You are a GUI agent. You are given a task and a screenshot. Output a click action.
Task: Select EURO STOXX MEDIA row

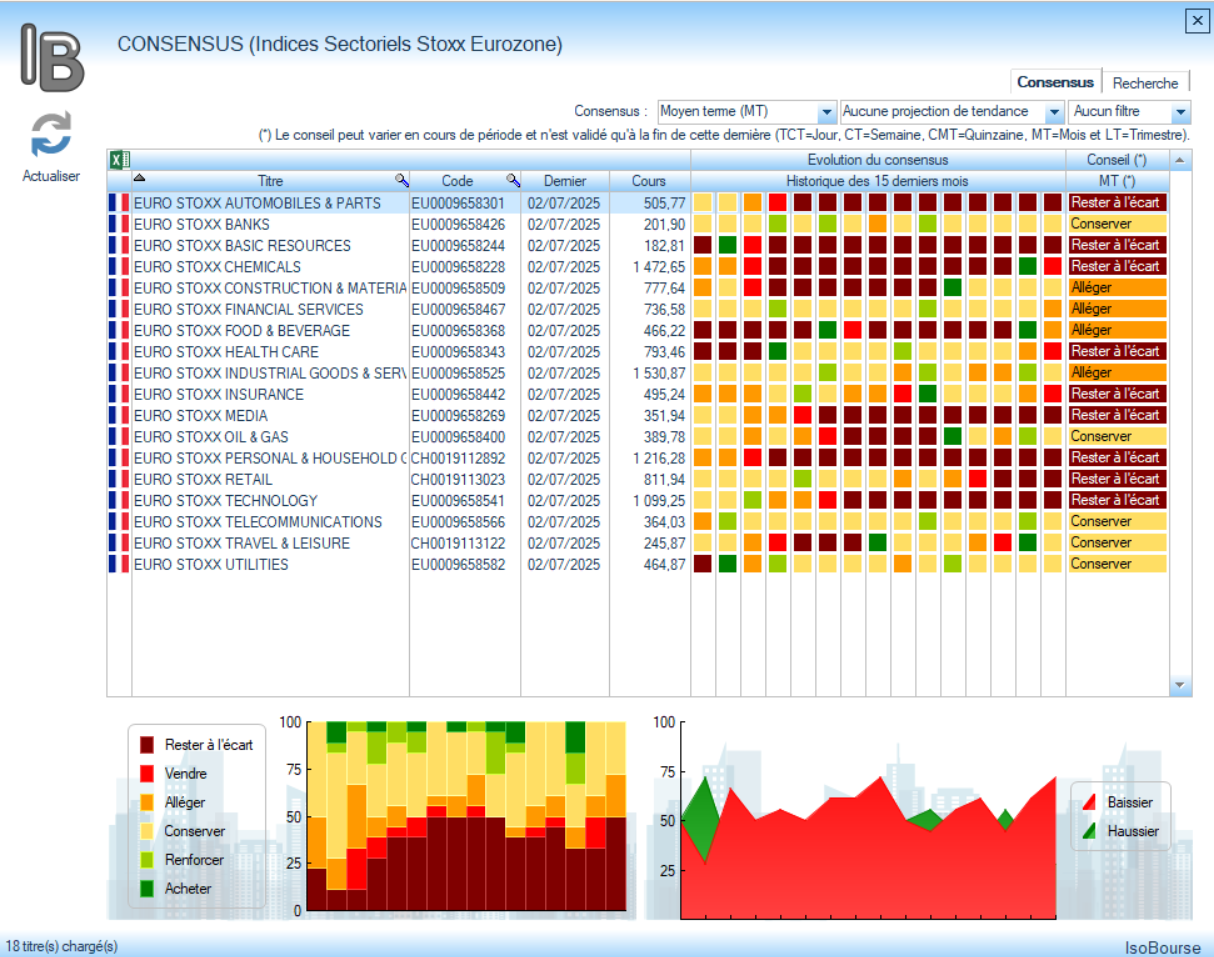click(637, 415)
